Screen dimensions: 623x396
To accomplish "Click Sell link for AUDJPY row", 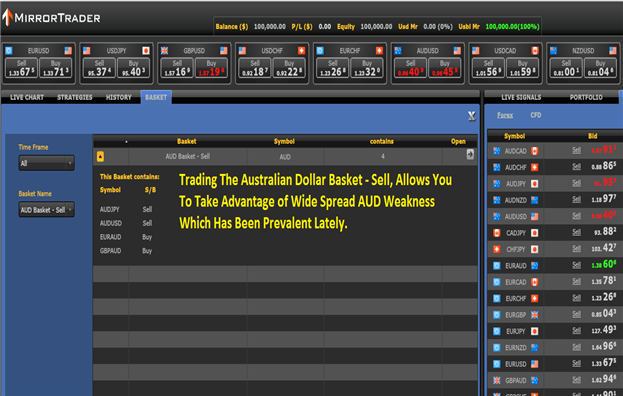I will [x=577, y=183].
